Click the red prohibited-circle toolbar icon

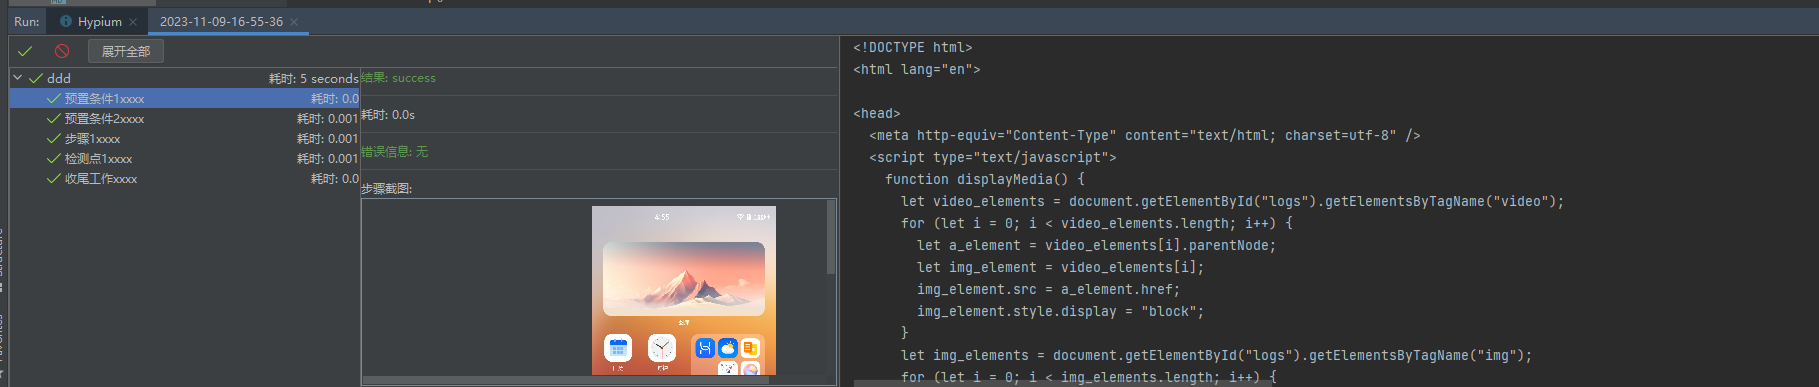(x=62, y=51)
